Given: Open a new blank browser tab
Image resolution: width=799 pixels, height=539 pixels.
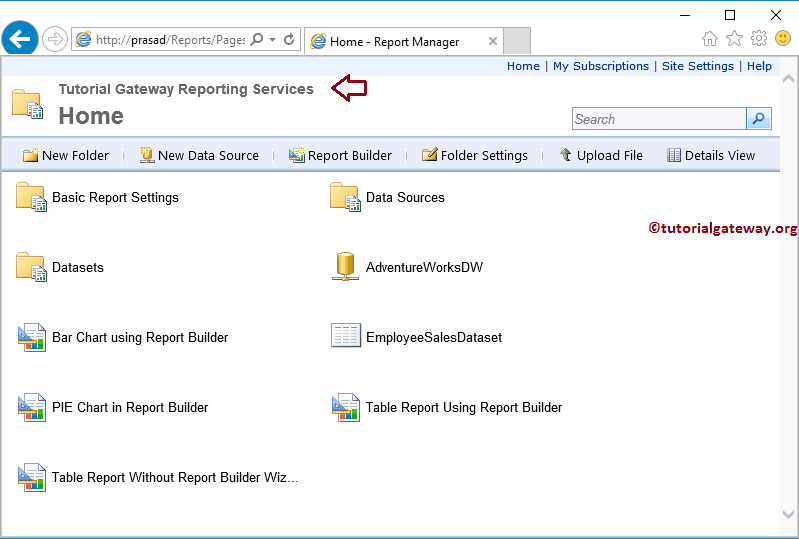Looking at the screenshot, I should [517, 41].
